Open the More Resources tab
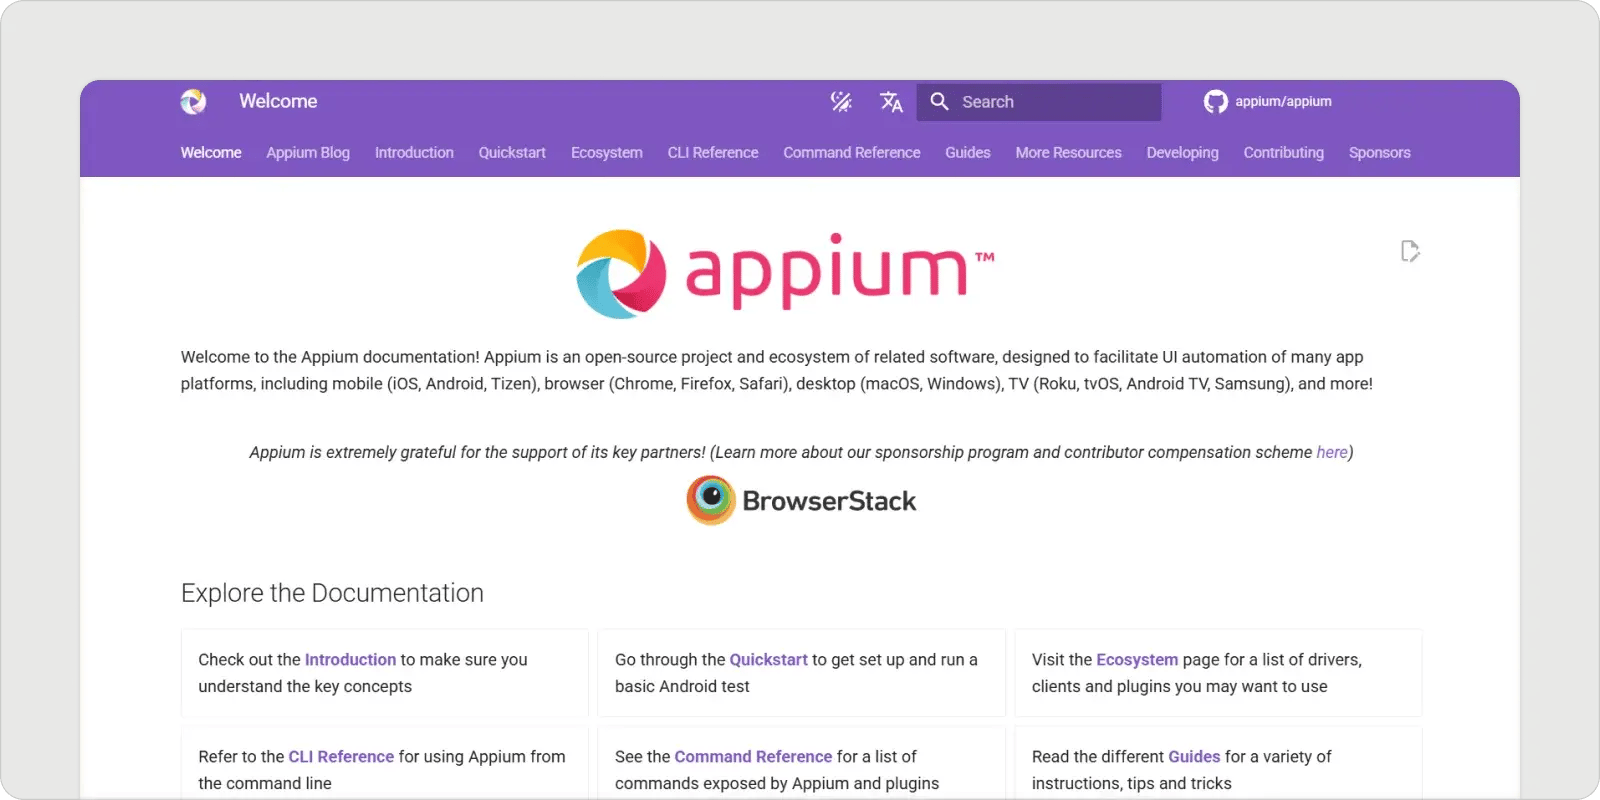1600x800 pixels. (x=1068, y=152)
